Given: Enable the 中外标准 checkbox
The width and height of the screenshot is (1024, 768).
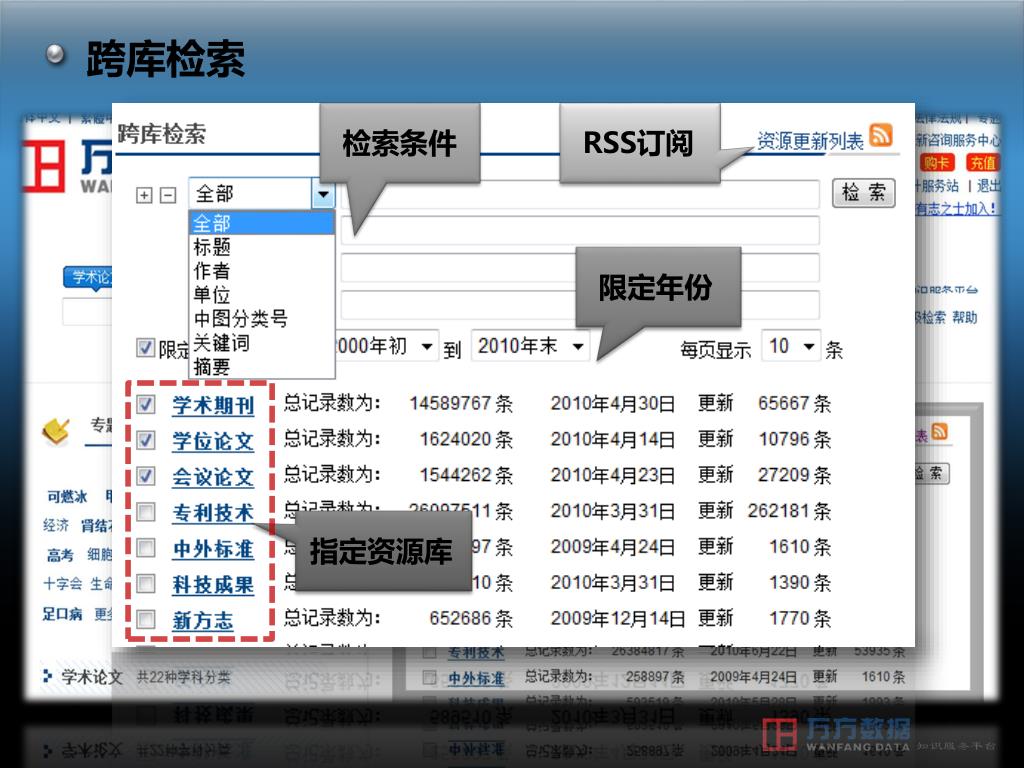Looking at the screenshot, I should click(146, 548).
